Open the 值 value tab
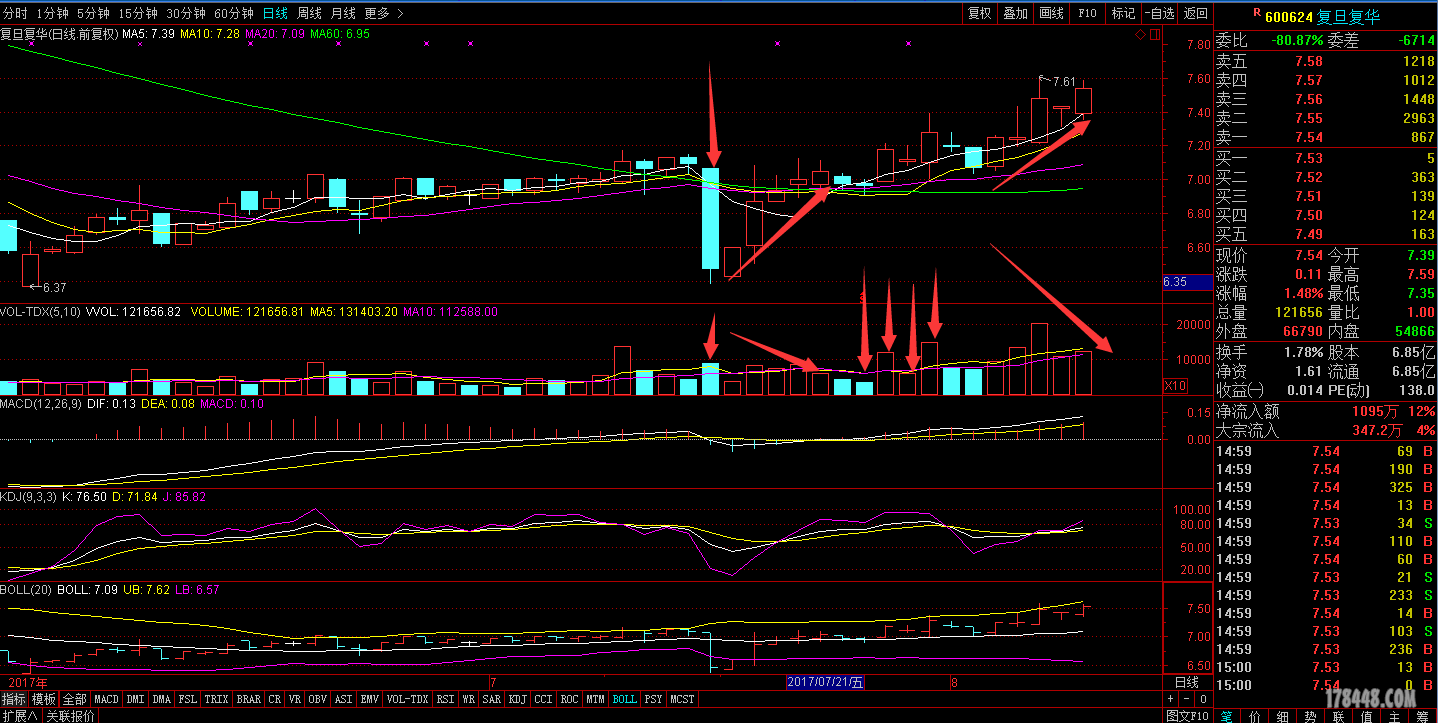 tap(1366, 716)
